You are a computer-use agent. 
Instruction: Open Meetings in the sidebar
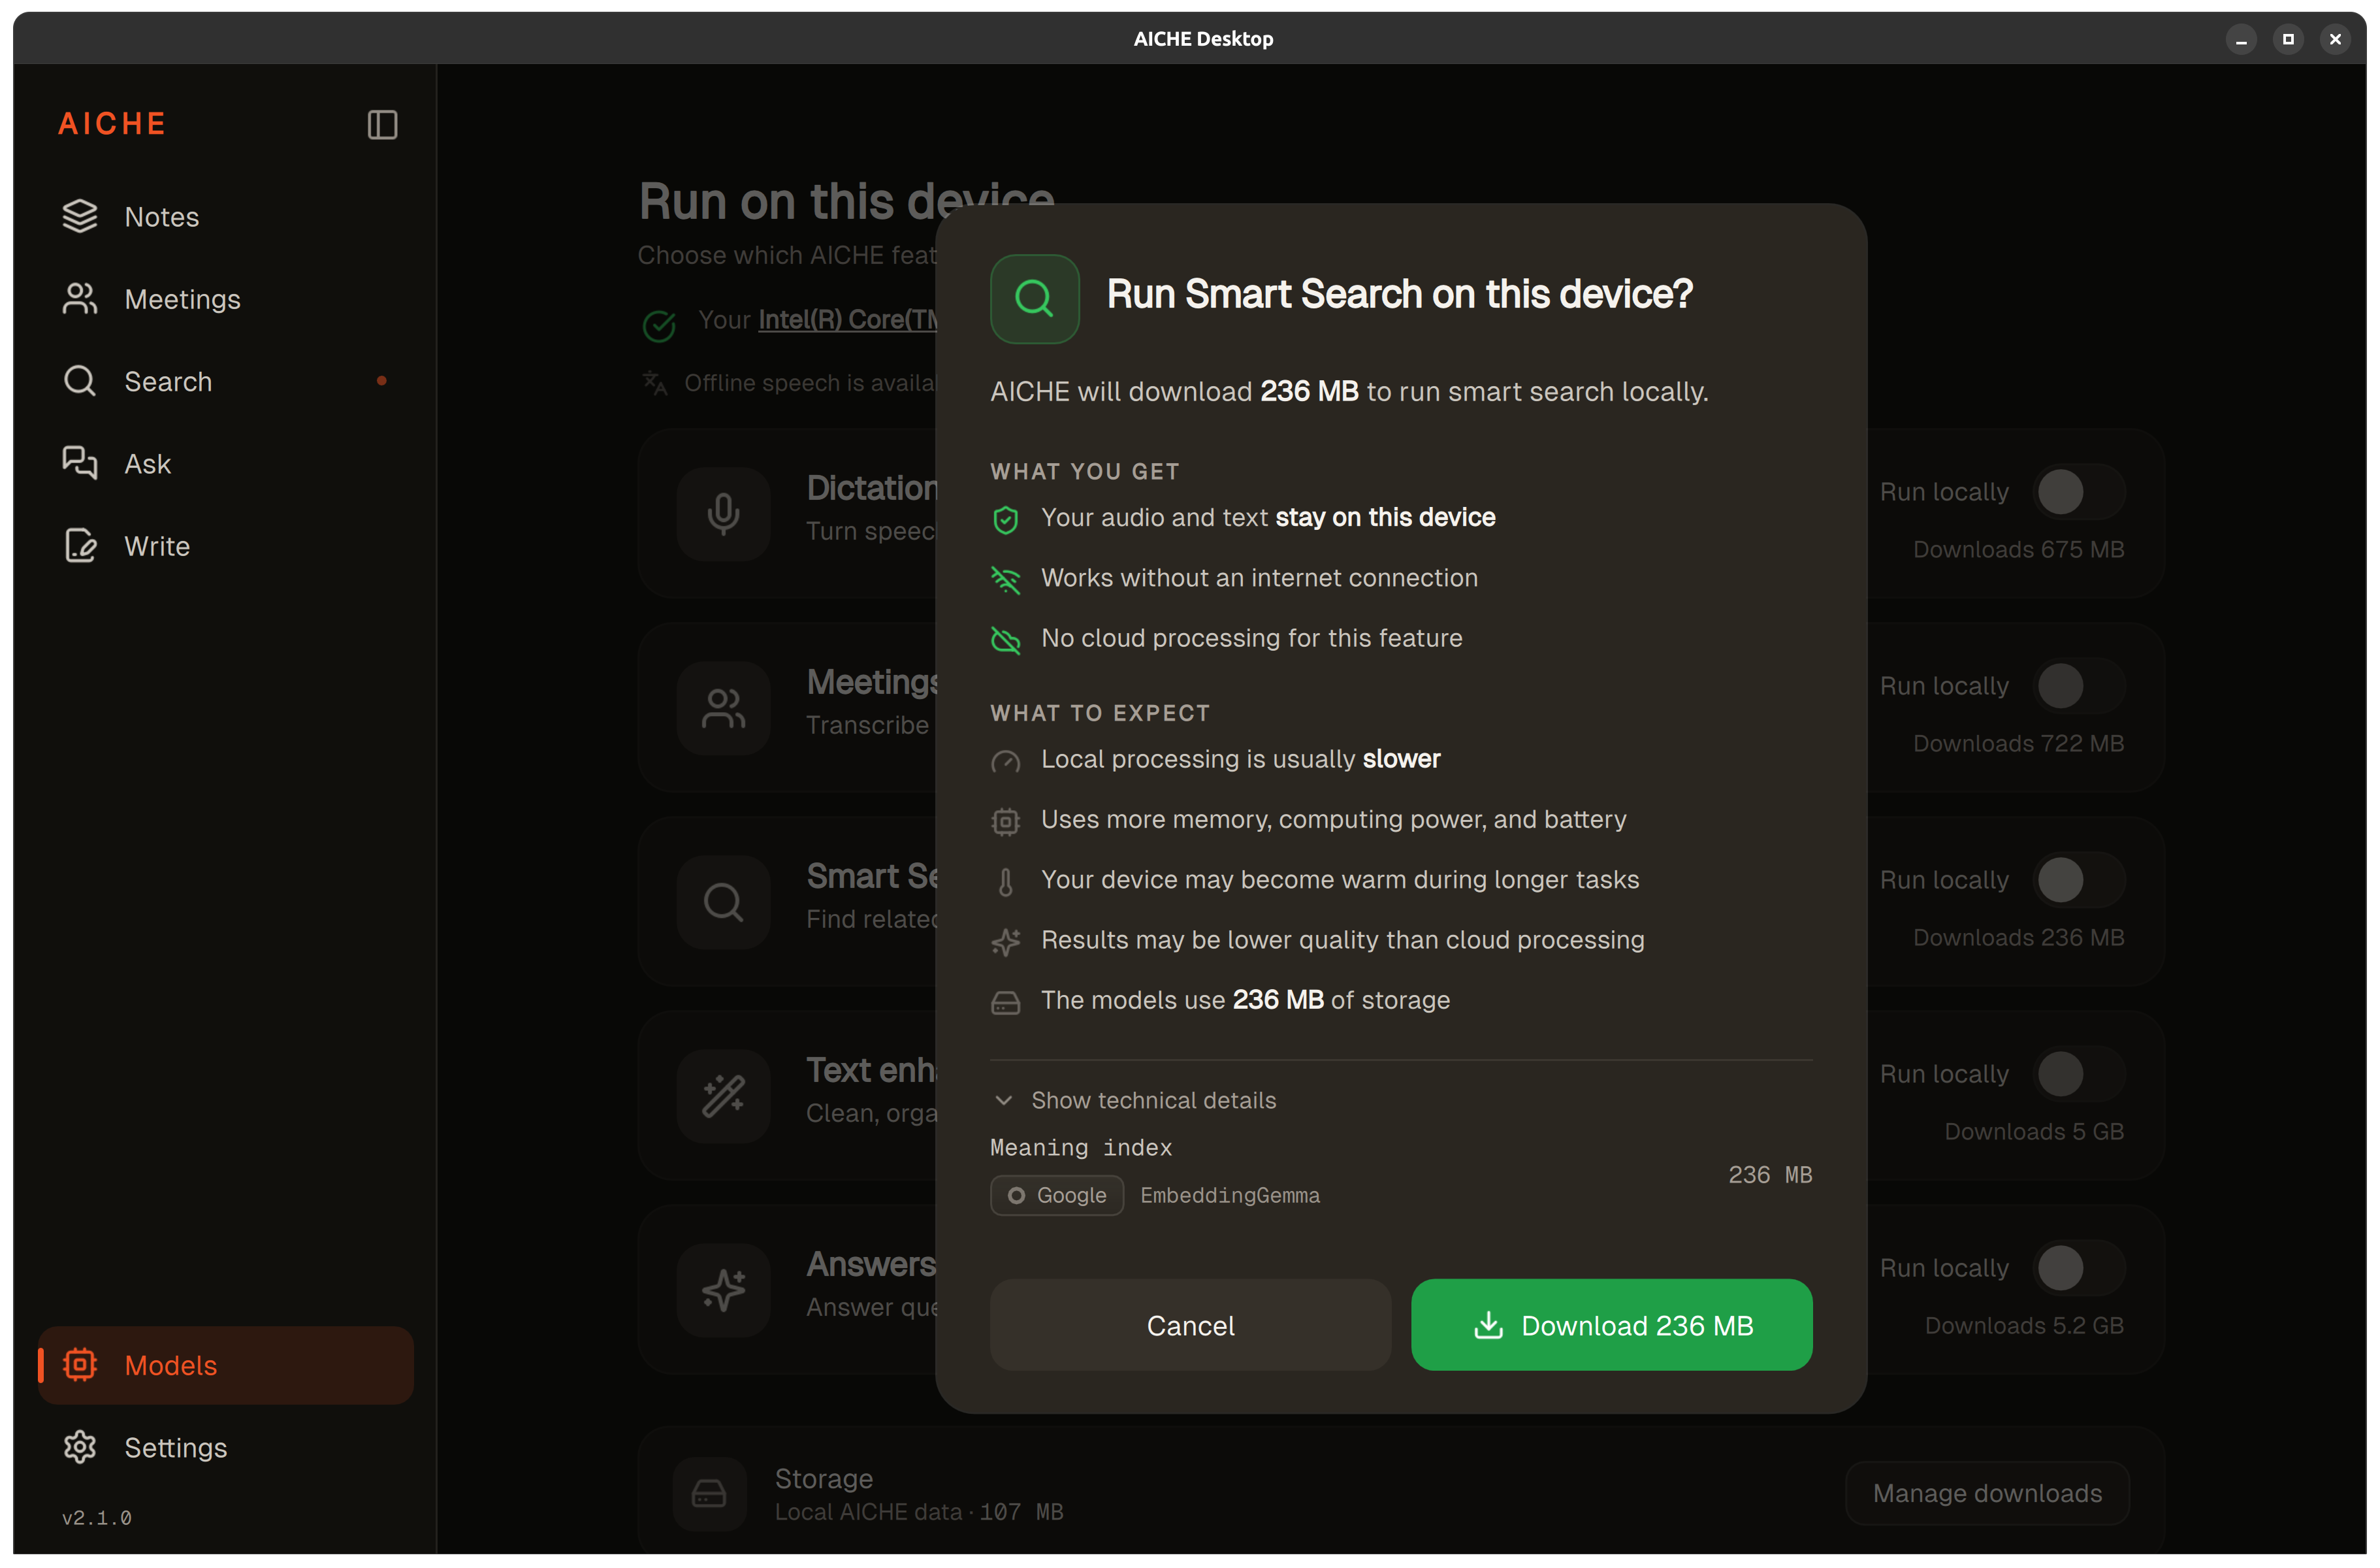pos(226,299)
